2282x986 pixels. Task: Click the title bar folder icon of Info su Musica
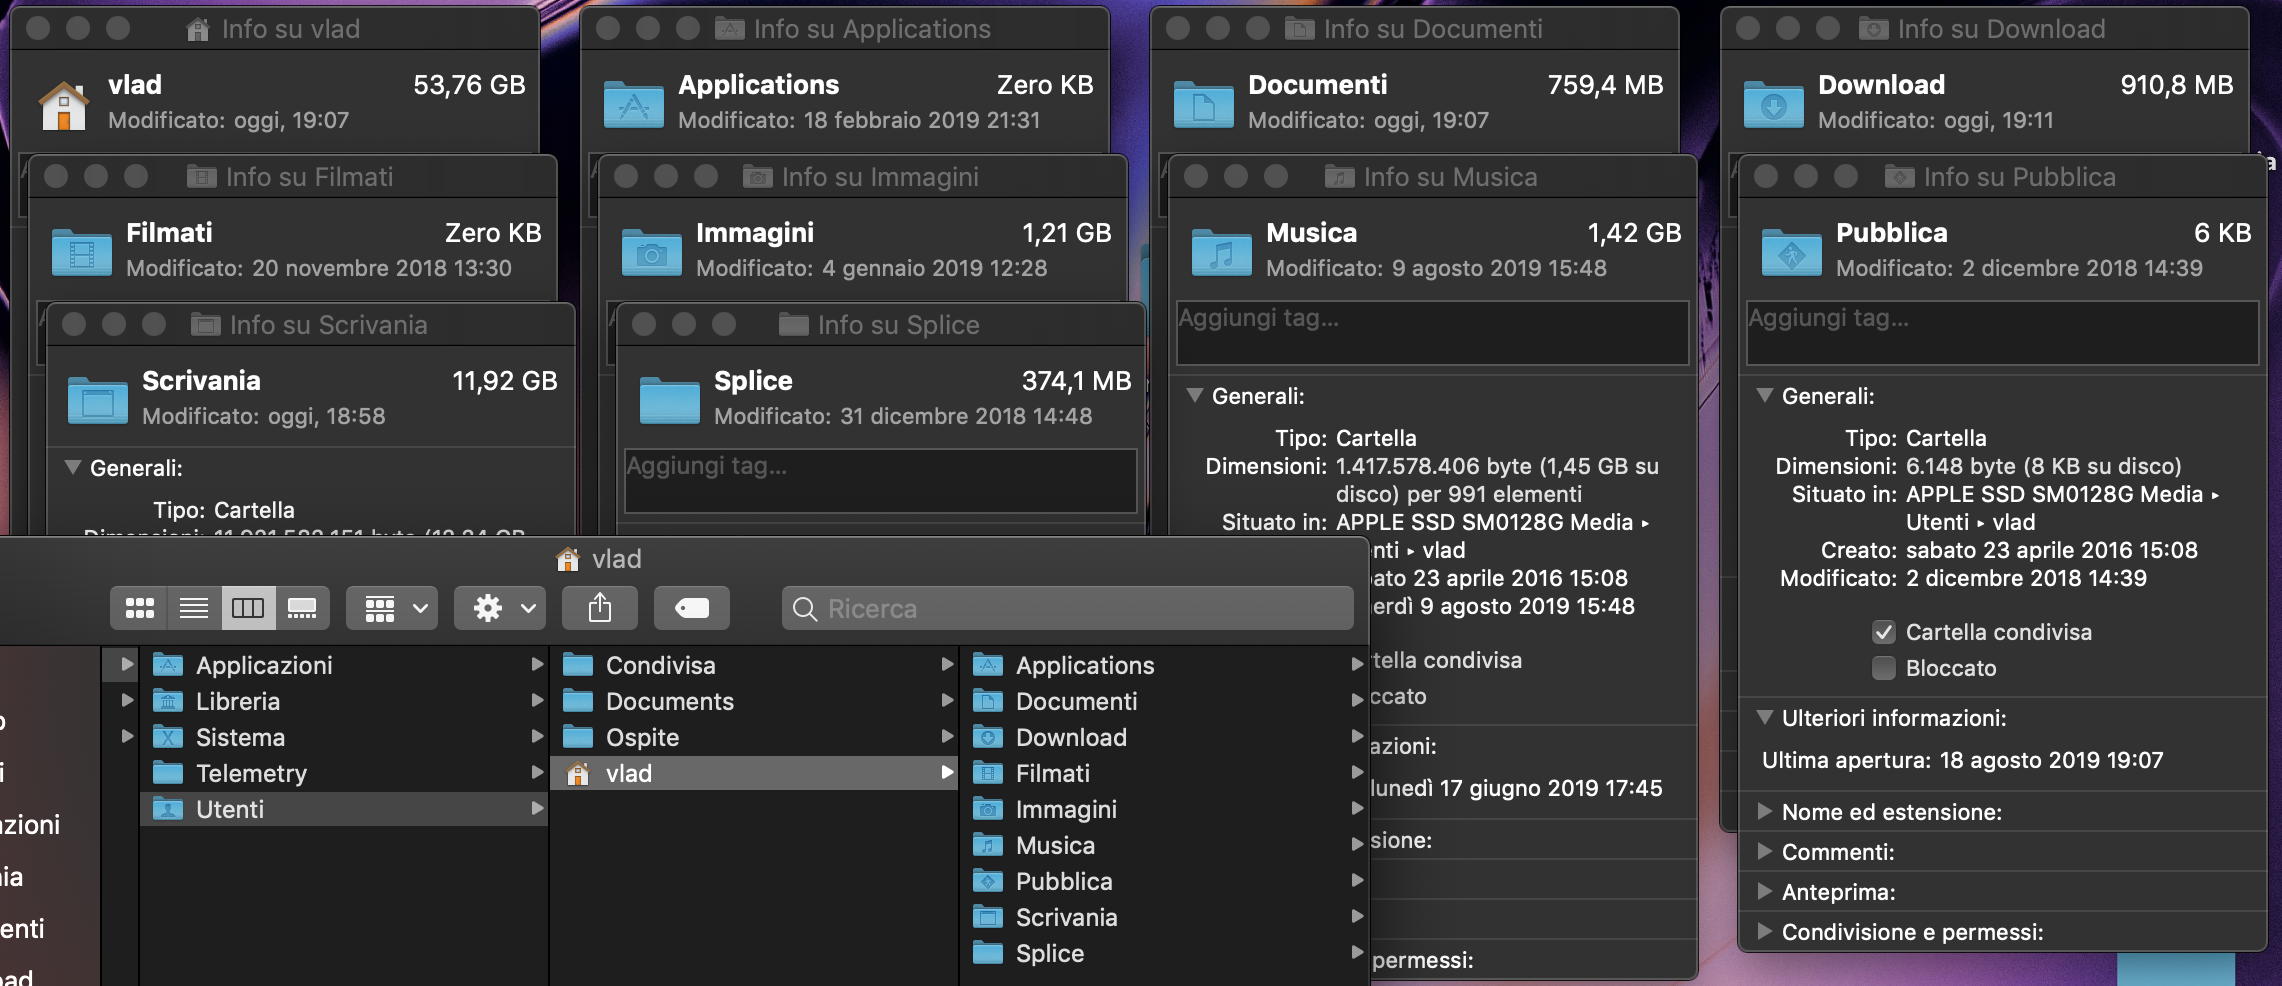coord(1339,177)
